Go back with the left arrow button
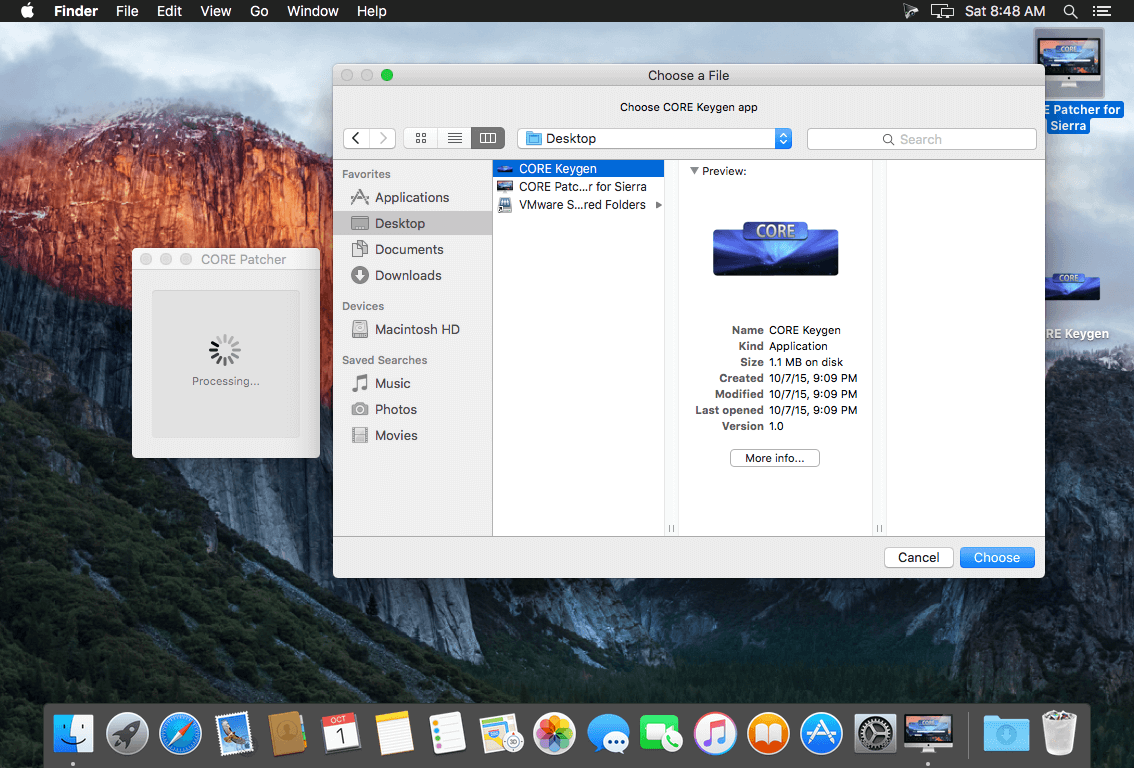This screenshot has width=1134, height=768. (356, 138)
